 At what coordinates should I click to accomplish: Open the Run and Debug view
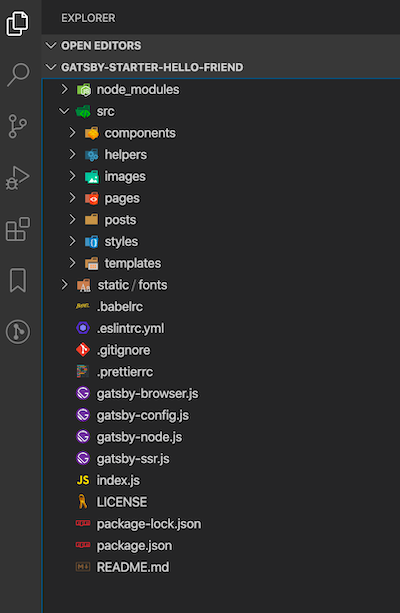click(18, 178)
